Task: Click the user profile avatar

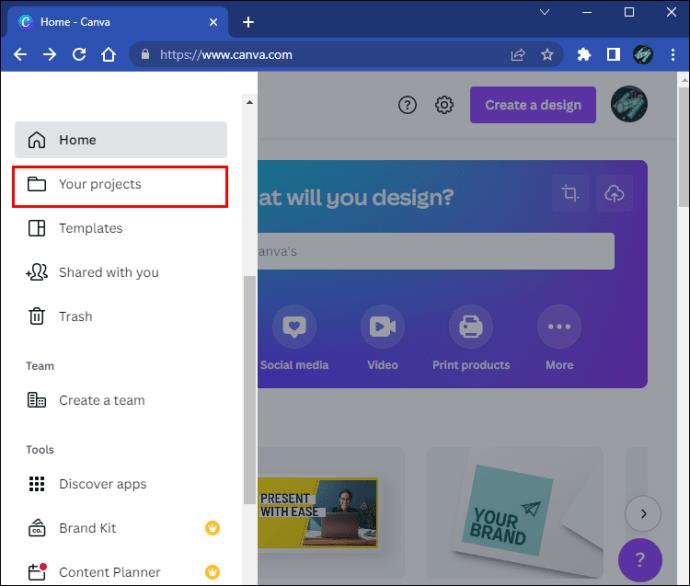Action: (x=629, y=104)
